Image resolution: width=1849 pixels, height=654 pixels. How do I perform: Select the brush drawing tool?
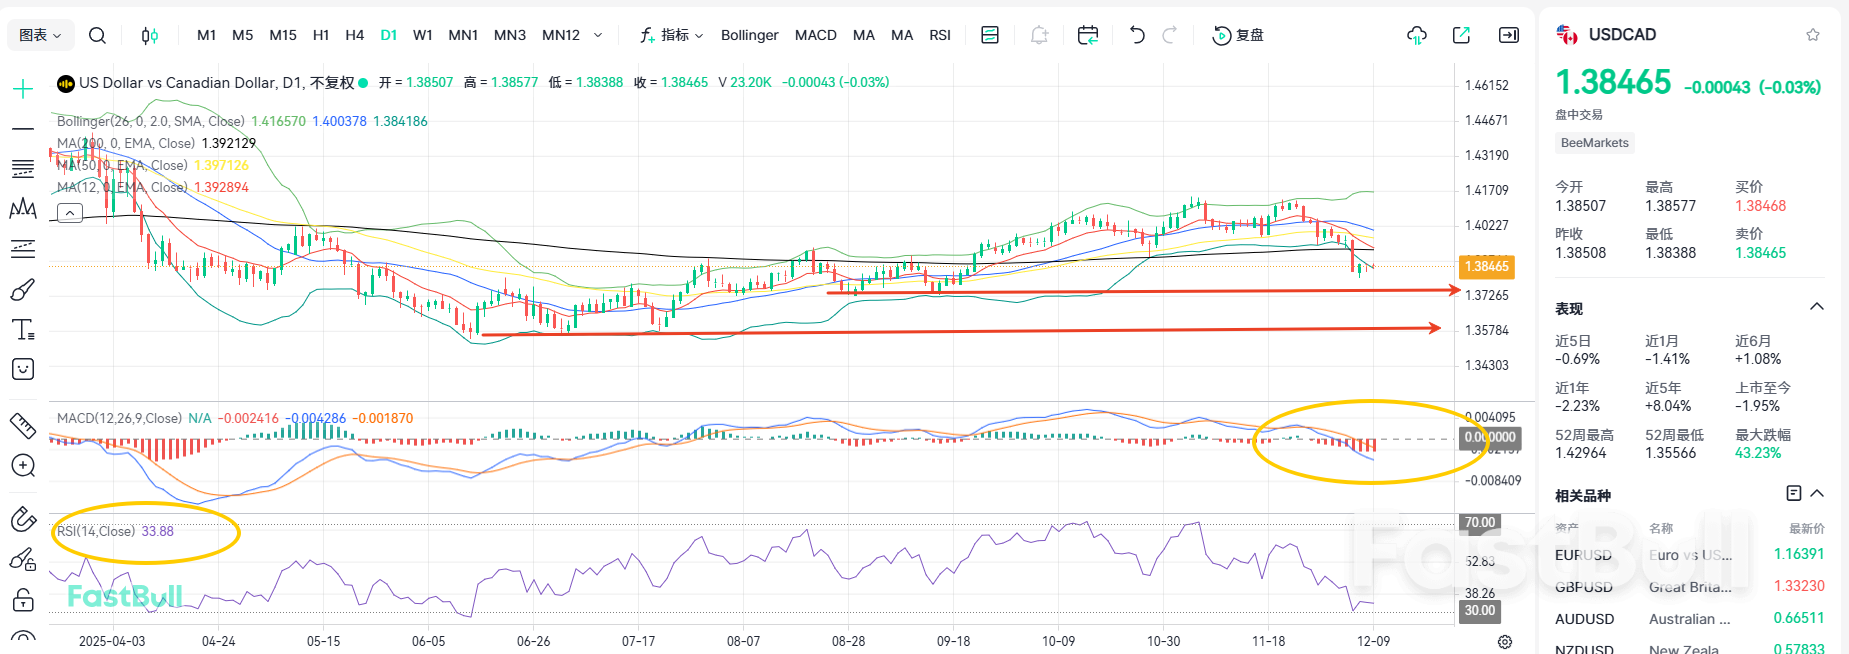(x=22, y=290)
